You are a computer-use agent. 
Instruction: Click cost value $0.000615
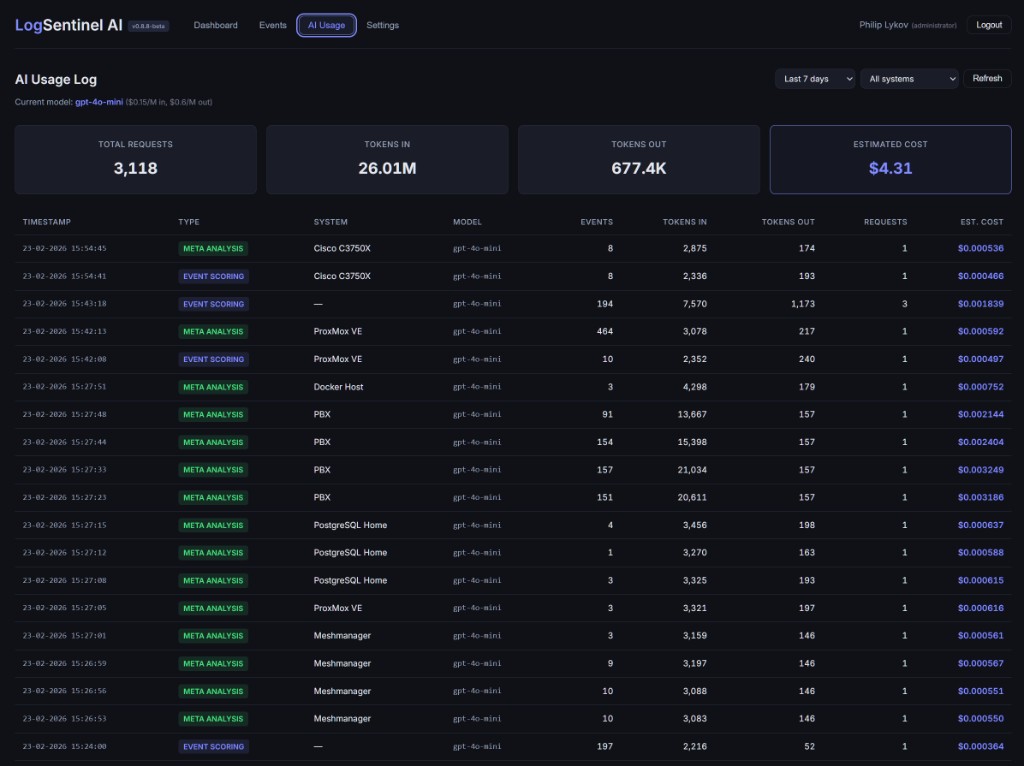(980, 580)
